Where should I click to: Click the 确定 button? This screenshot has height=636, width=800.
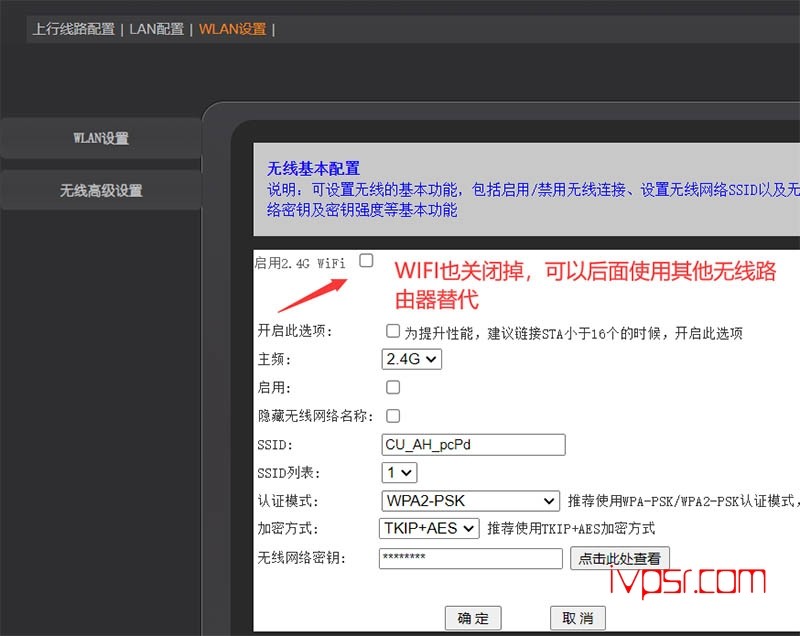pyautogui.click(x=473, y=618)
